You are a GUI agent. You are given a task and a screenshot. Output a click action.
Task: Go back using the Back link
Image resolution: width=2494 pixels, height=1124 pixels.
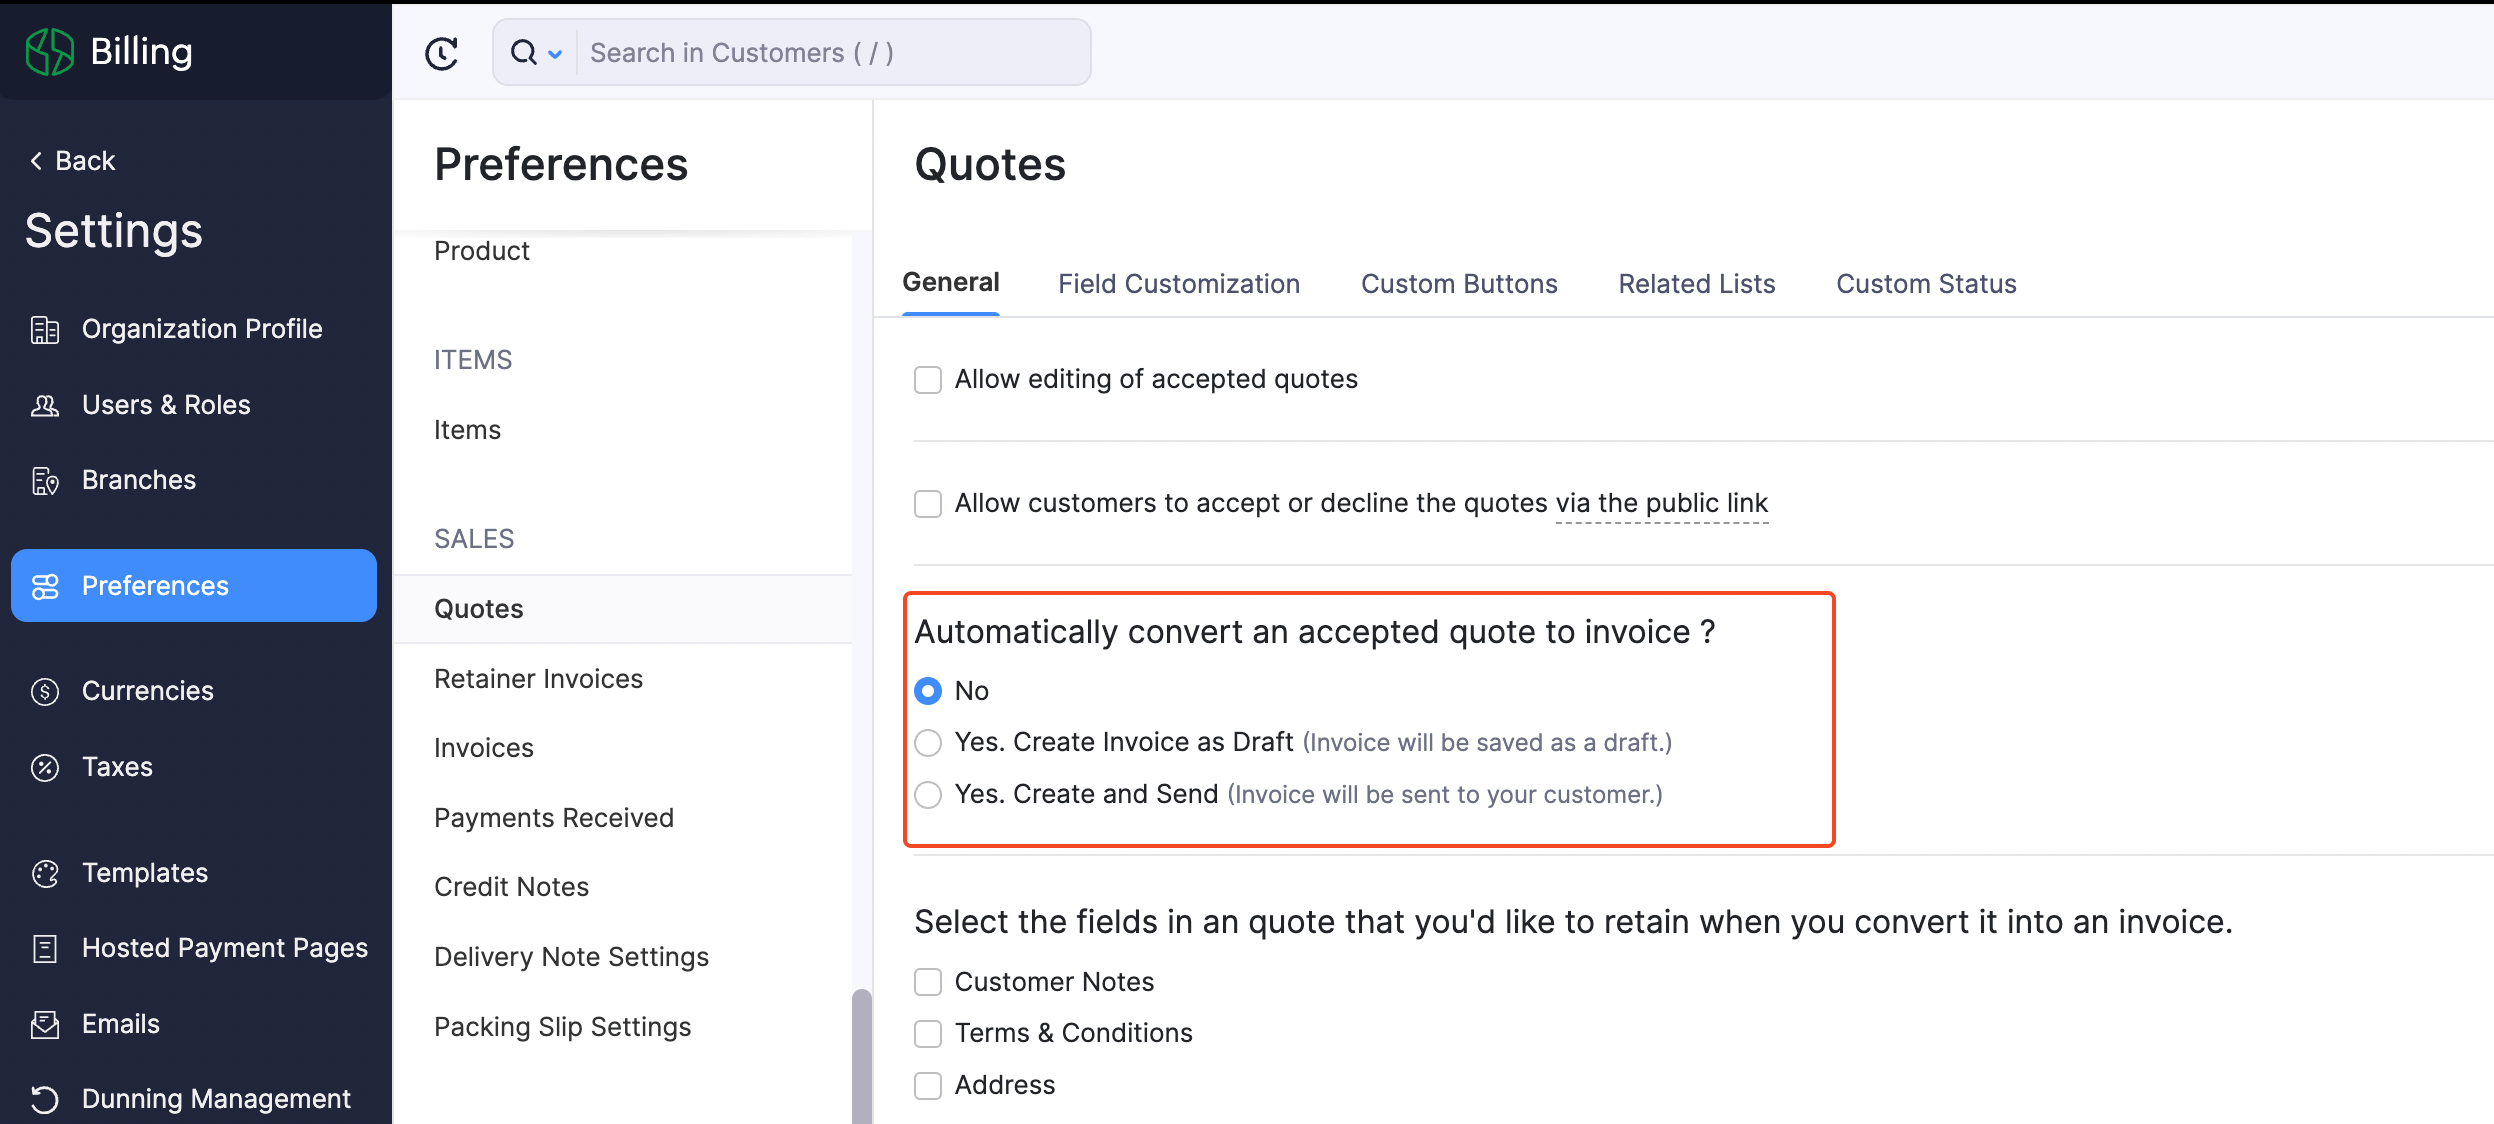[70, 160]
